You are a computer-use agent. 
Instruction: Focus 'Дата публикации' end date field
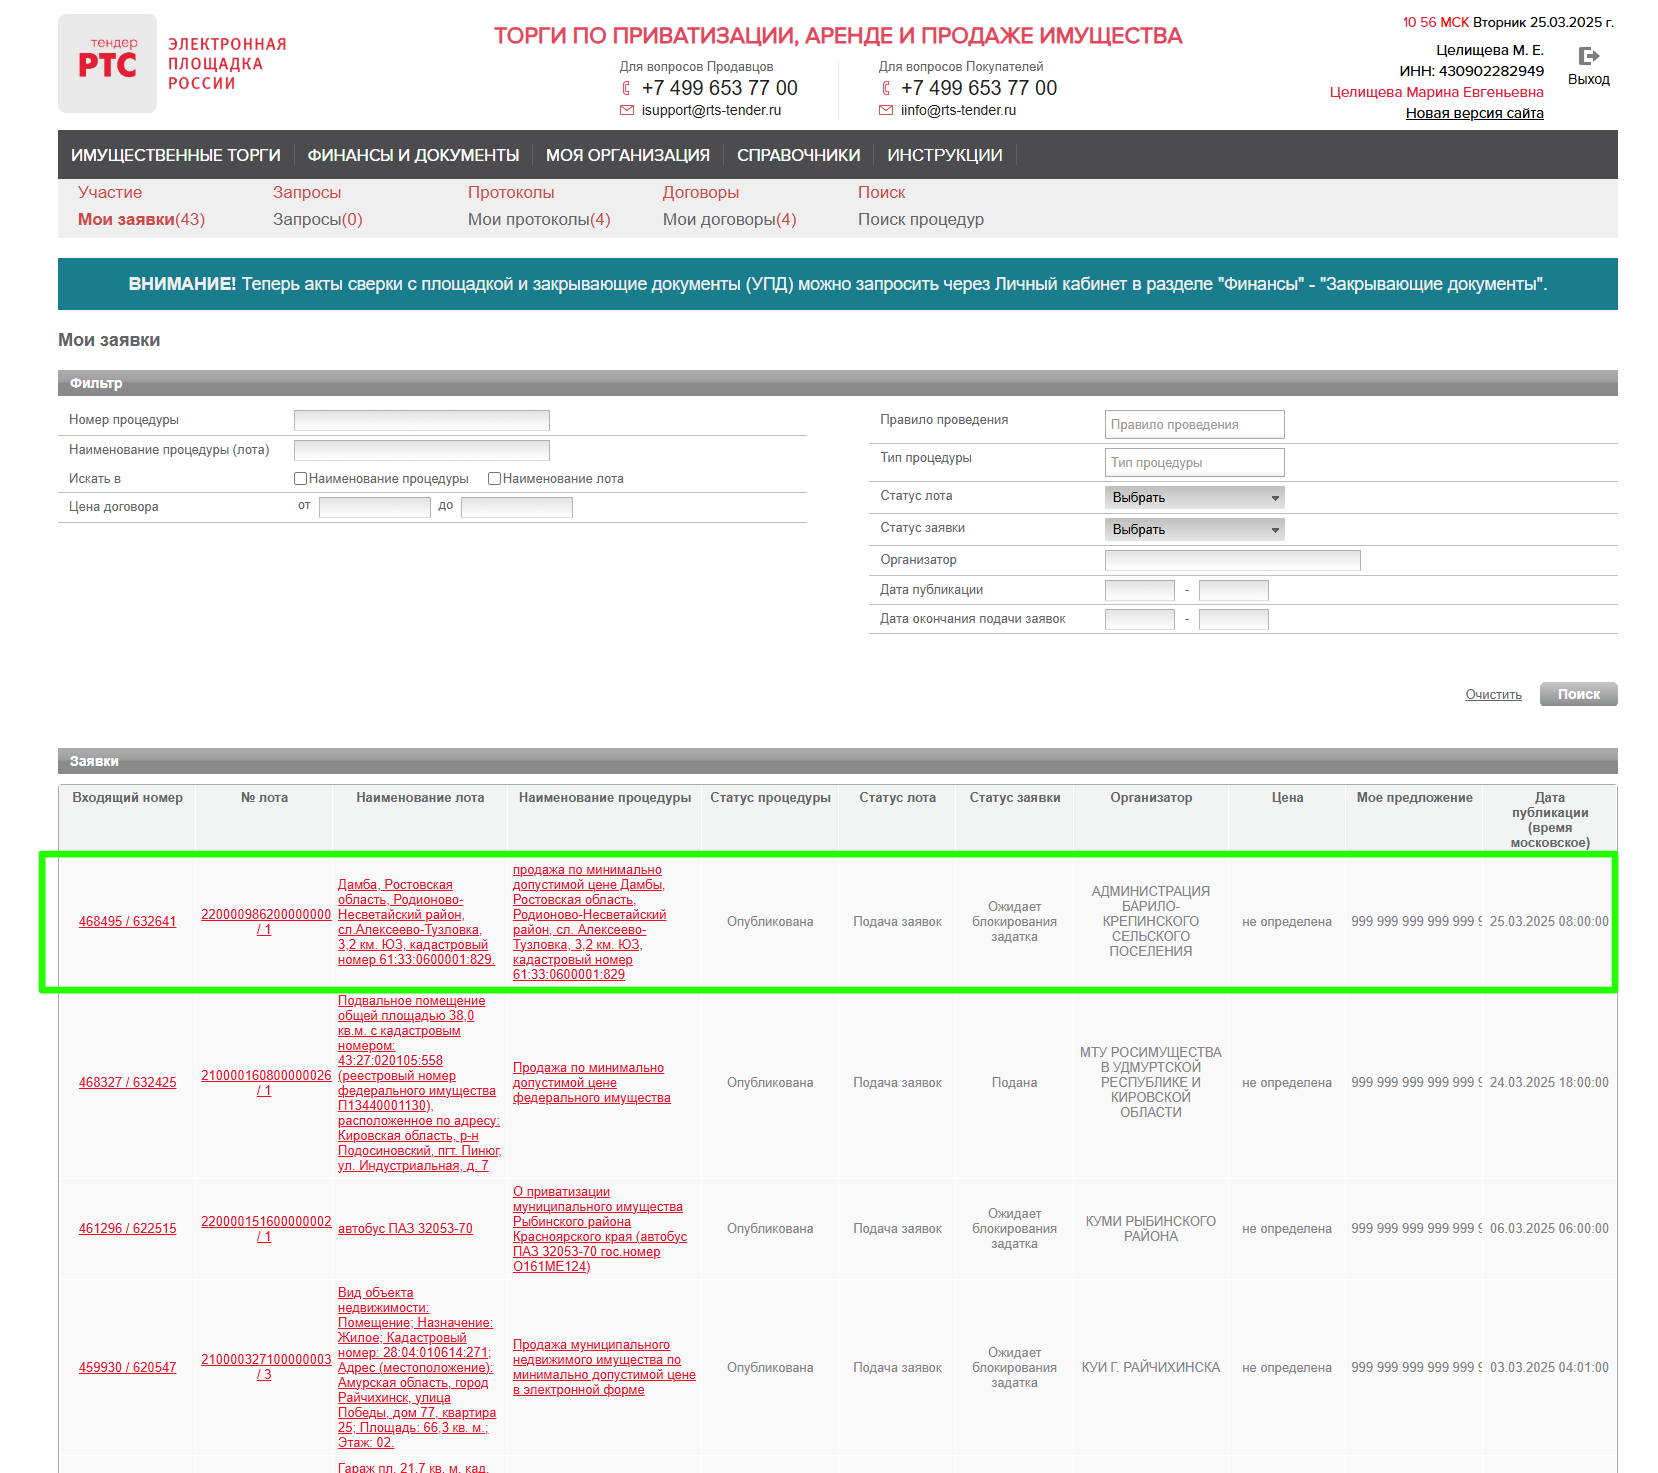tap(1234, 590)
